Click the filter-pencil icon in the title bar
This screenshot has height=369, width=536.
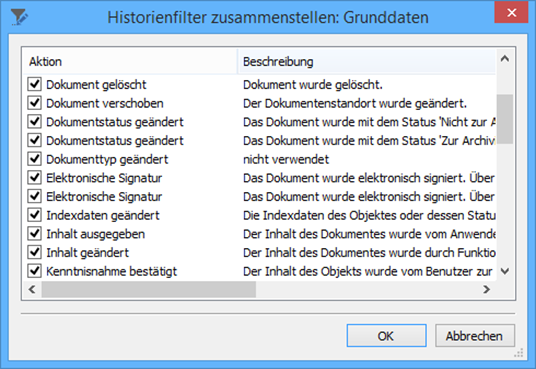point(19,17)
